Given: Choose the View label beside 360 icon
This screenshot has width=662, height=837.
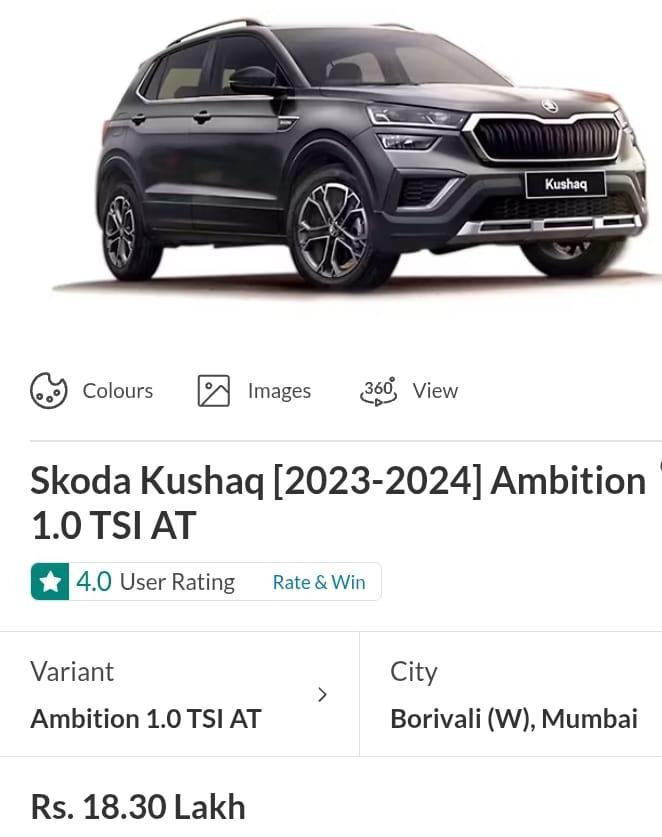Looking at the screenshot, I should (435, 390).
